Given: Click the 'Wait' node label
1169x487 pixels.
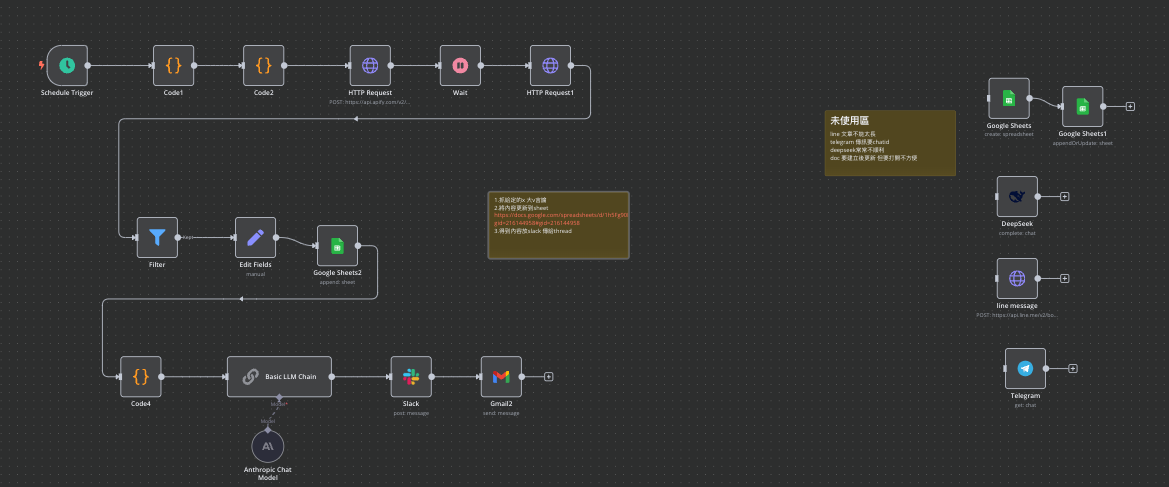Looking at the screenshot, I should 460,92.
